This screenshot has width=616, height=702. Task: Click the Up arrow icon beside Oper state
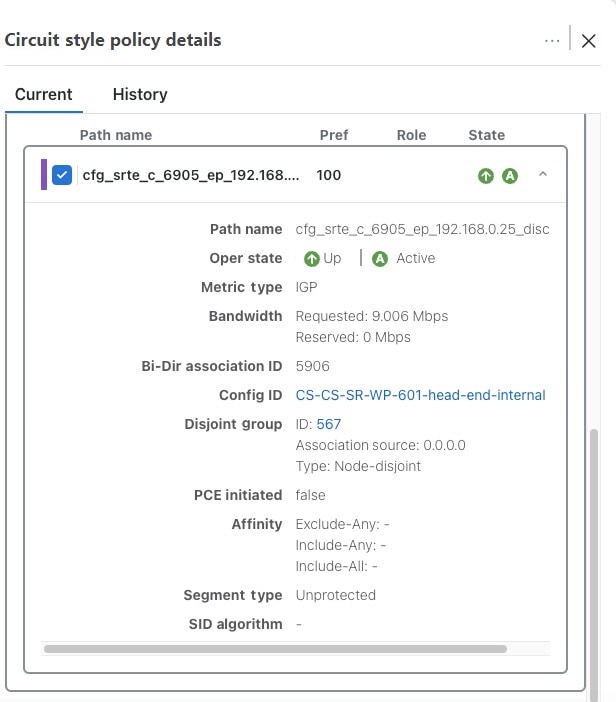(x=312, y=259)
